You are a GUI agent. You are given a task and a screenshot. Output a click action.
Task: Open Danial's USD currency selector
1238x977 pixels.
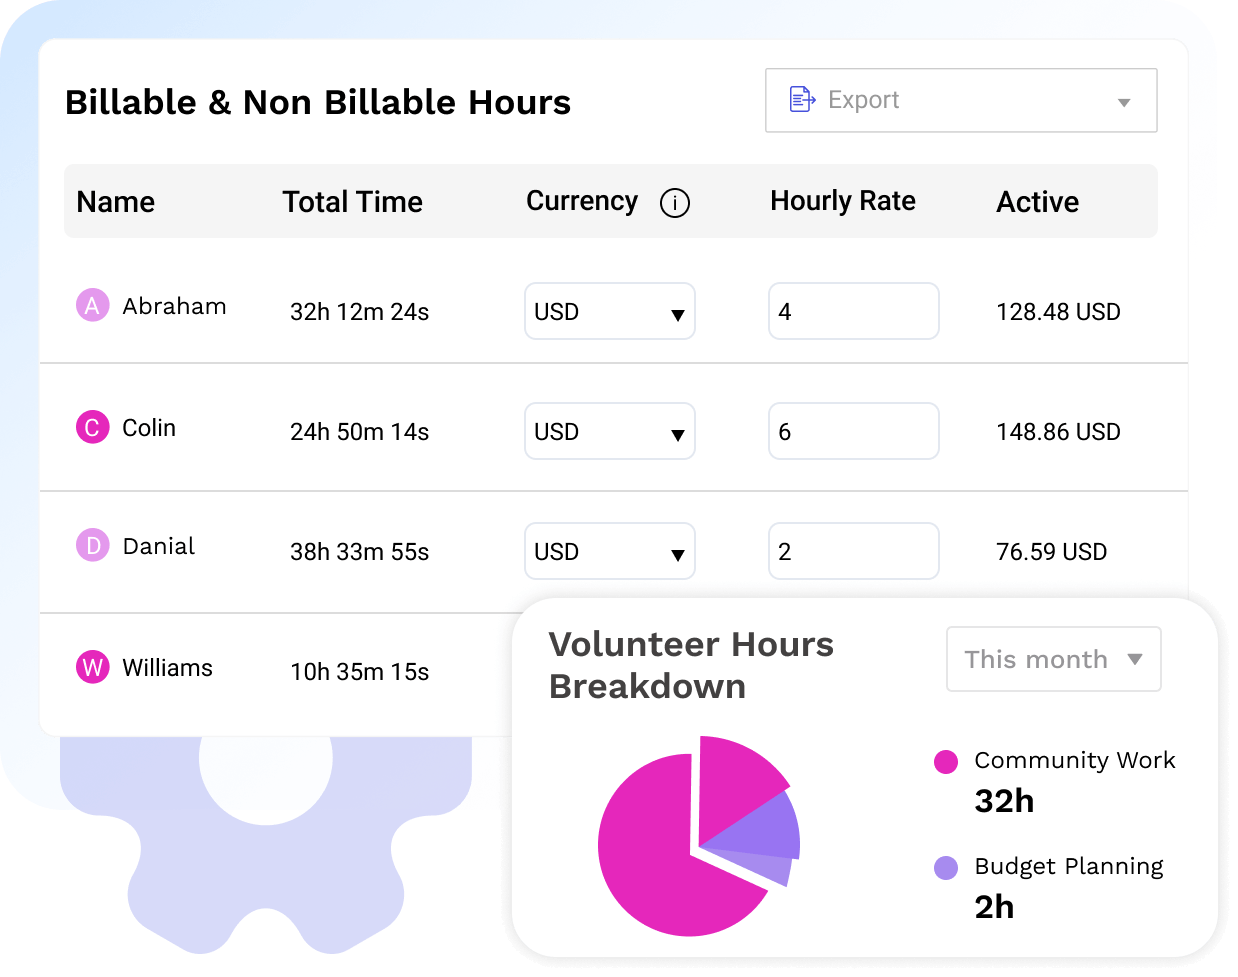[609, 551]
